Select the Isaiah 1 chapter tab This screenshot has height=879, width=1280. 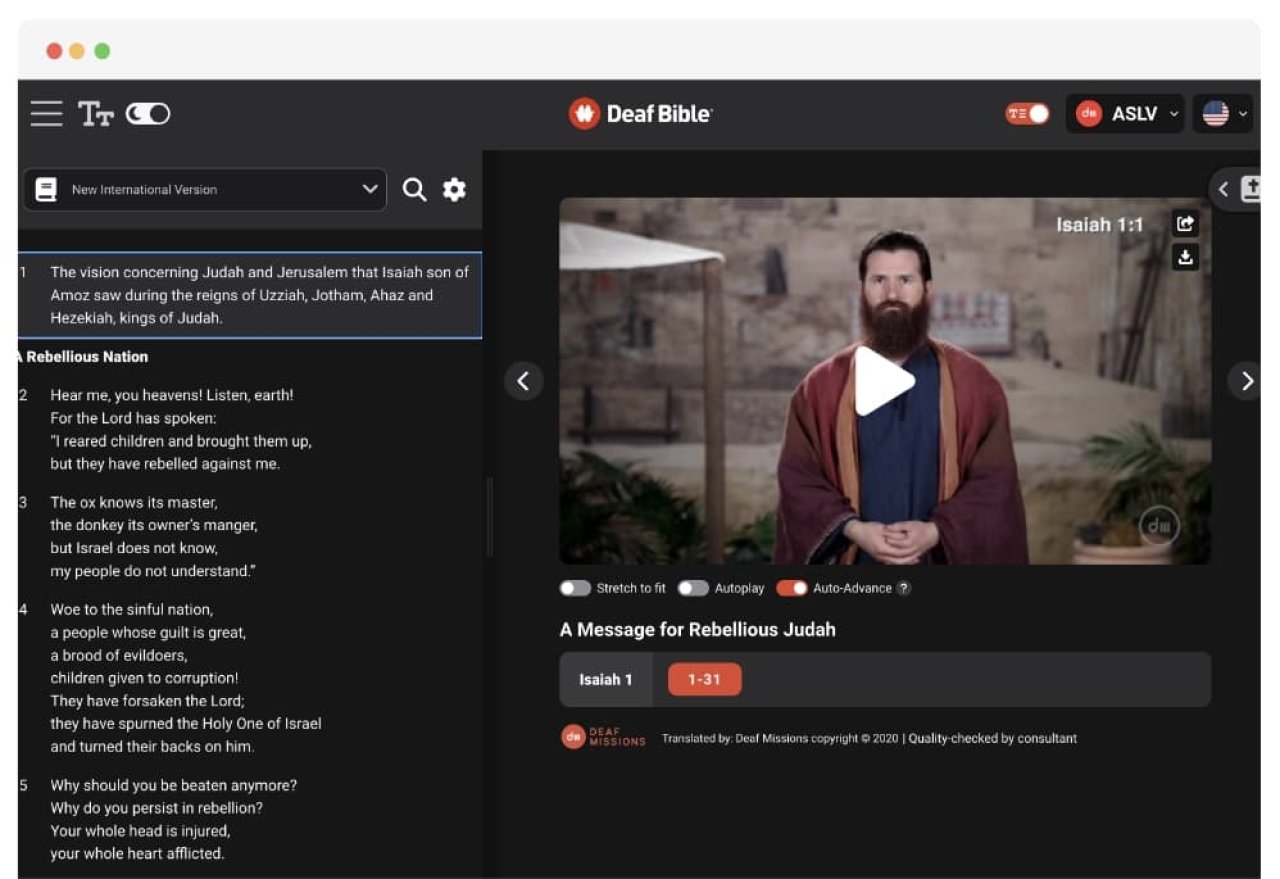pos(605,680)
